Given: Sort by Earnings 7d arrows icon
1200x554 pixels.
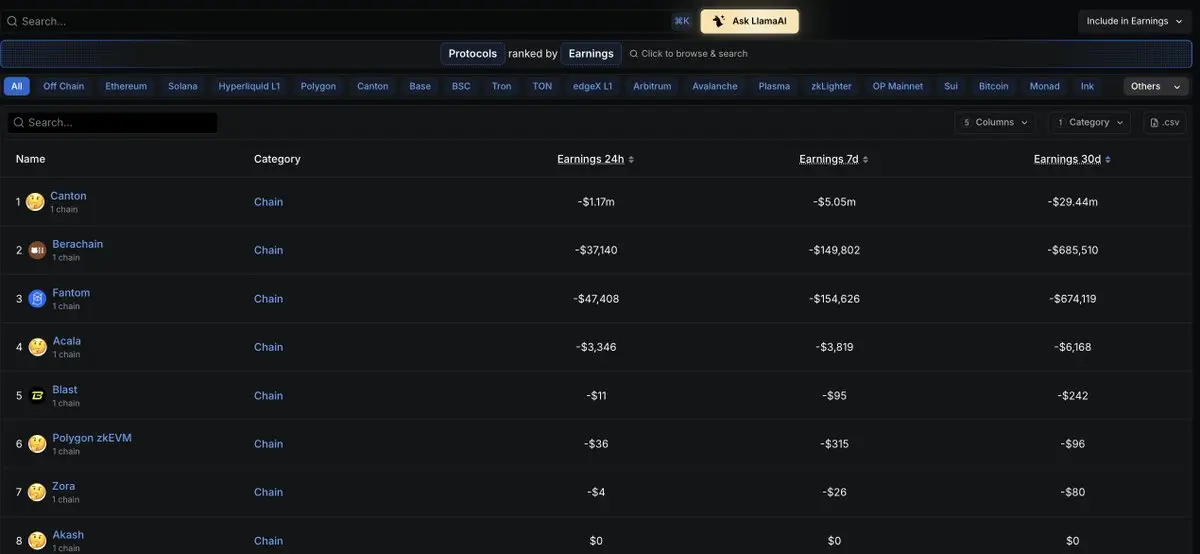Looking at the screenshot, I should 865,159.
